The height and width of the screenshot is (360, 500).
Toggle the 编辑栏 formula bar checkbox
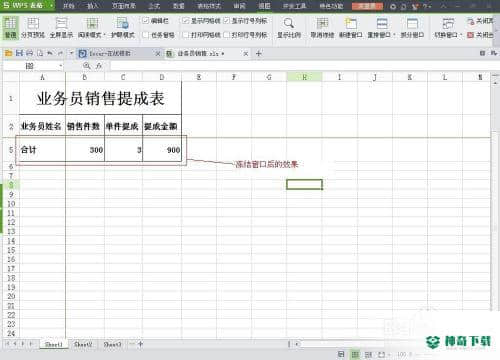click(145, 21)
